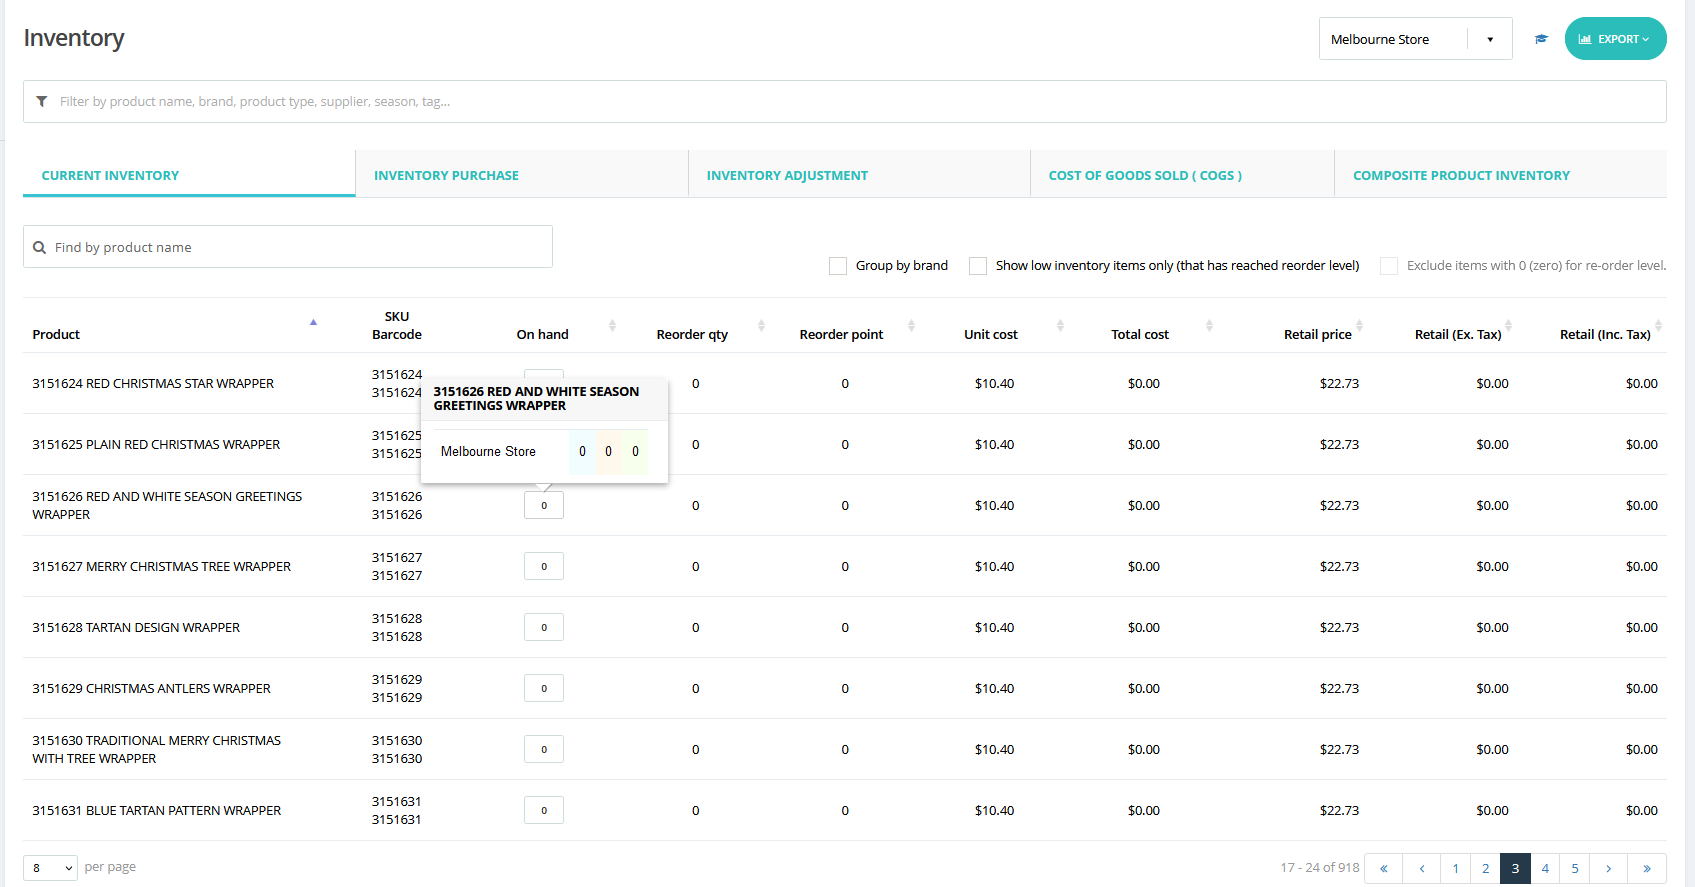
Task: Sort by Total cost column arrows
Action: click(x=1209, y=326)
